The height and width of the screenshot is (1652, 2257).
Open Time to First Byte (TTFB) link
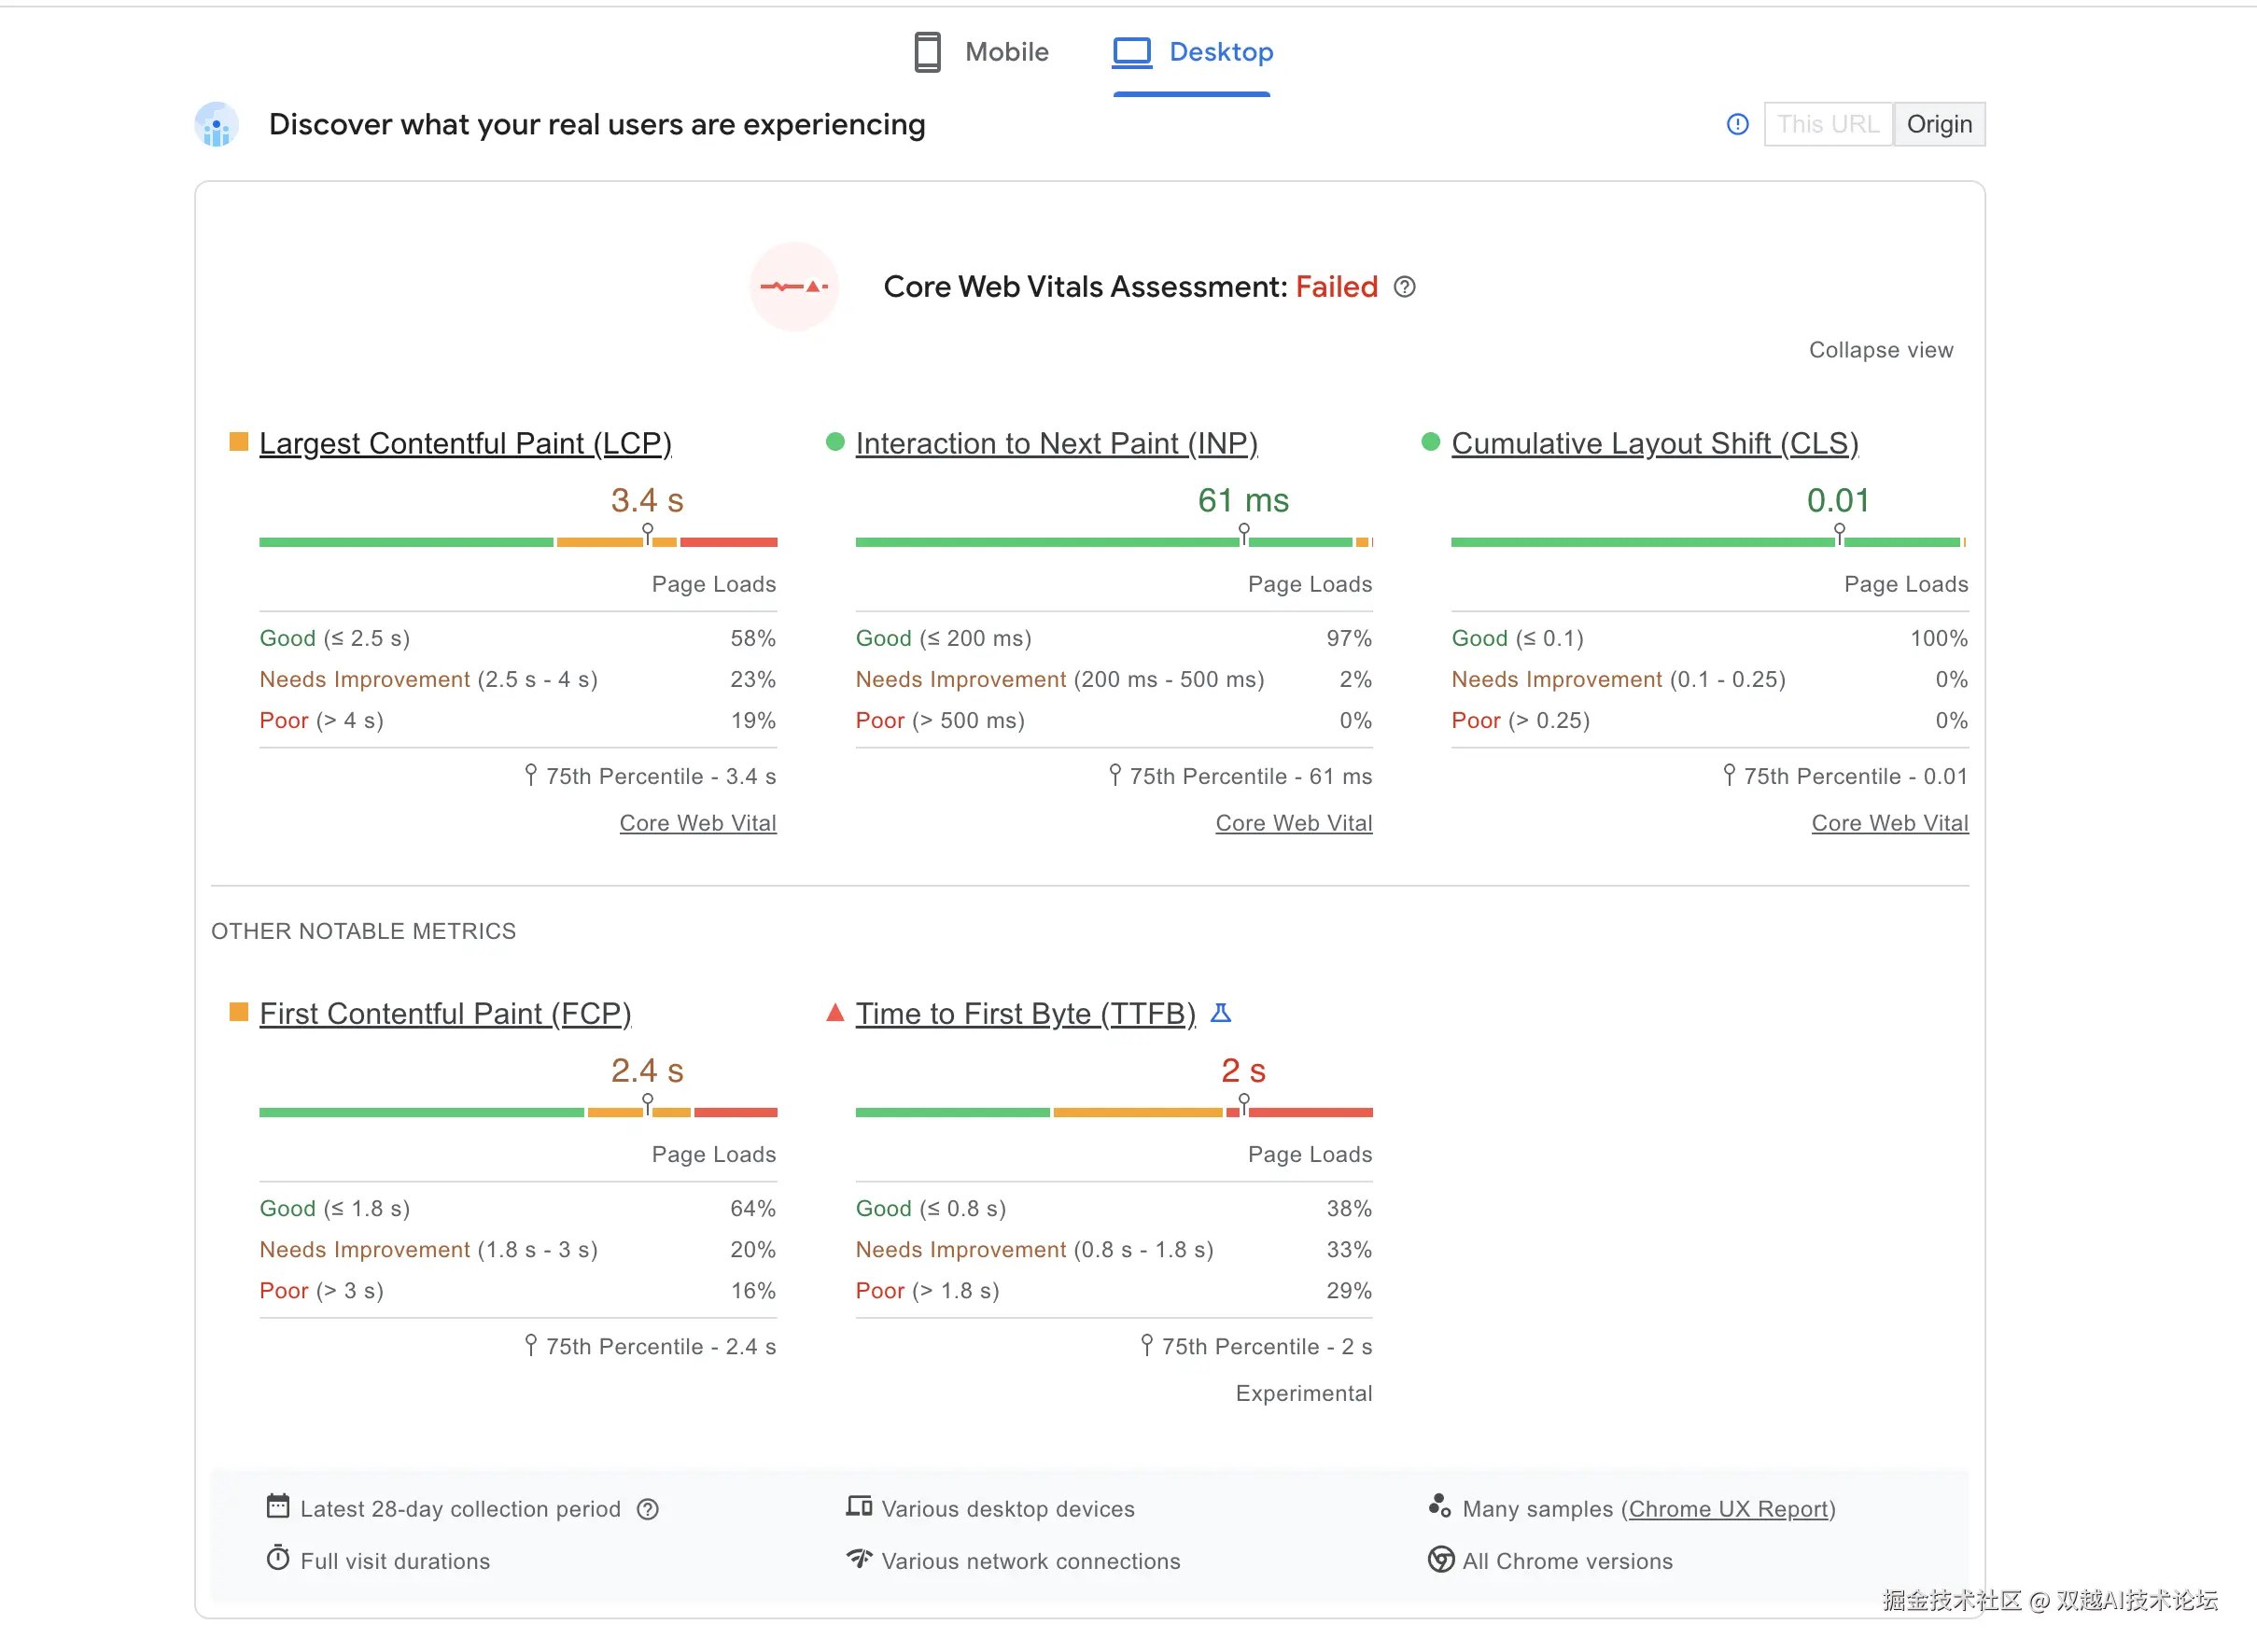click(1025, 1014)
